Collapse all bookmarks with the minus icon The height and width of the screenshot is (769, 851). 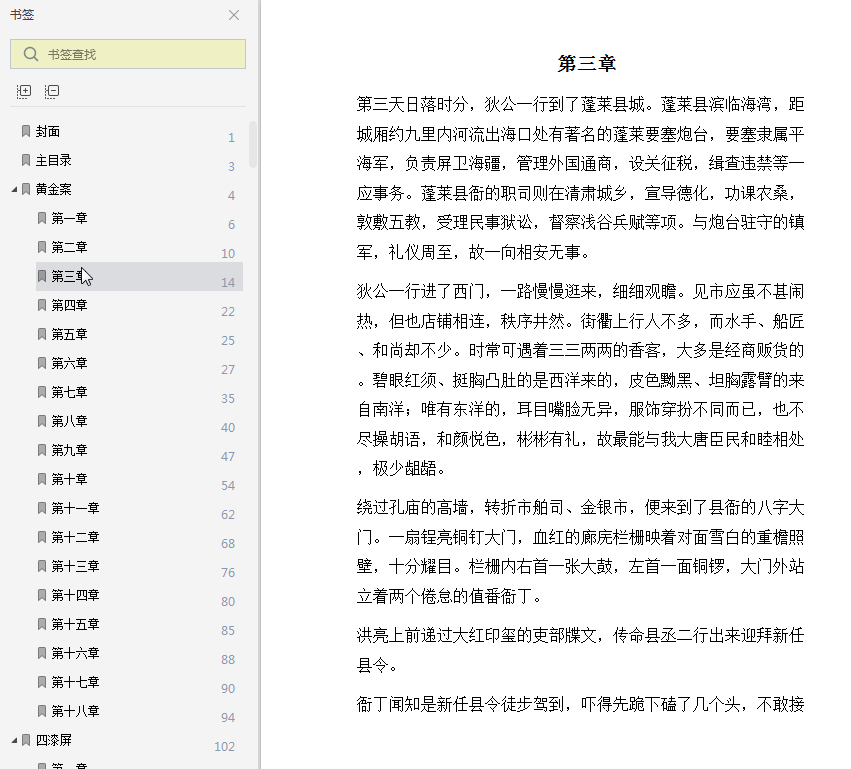[x=52, y=91]
